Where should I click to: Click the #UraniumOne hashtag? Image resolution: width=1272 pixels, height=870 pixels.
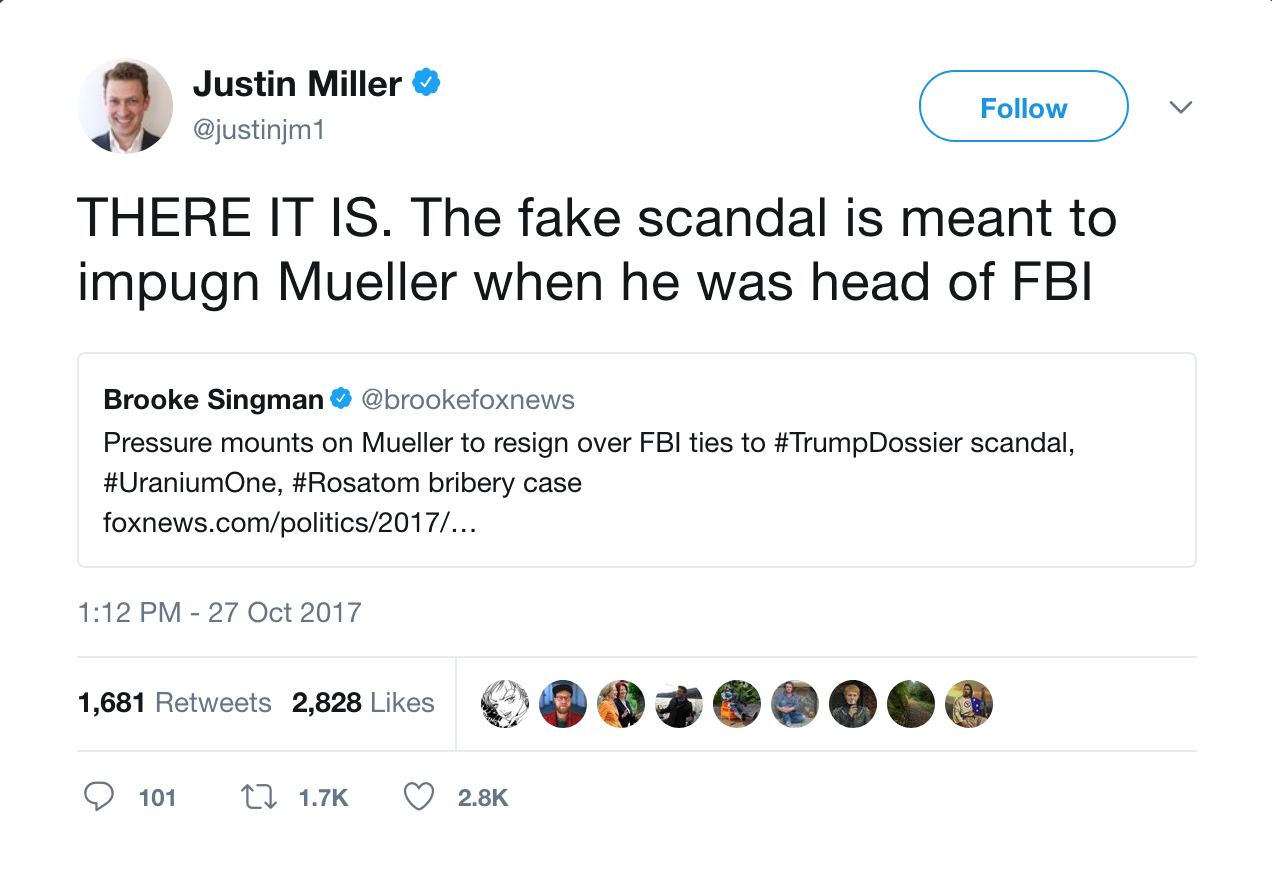(x=189, y=483)
